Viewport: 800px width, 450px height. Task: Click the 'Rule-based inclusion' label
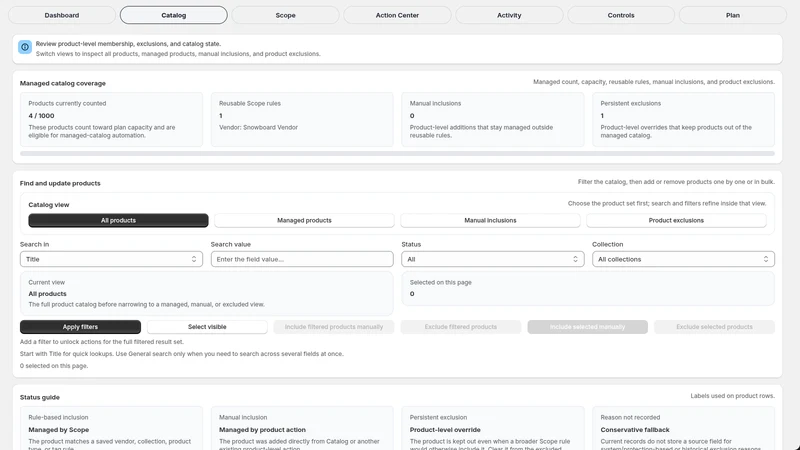[x=58, y=417]
